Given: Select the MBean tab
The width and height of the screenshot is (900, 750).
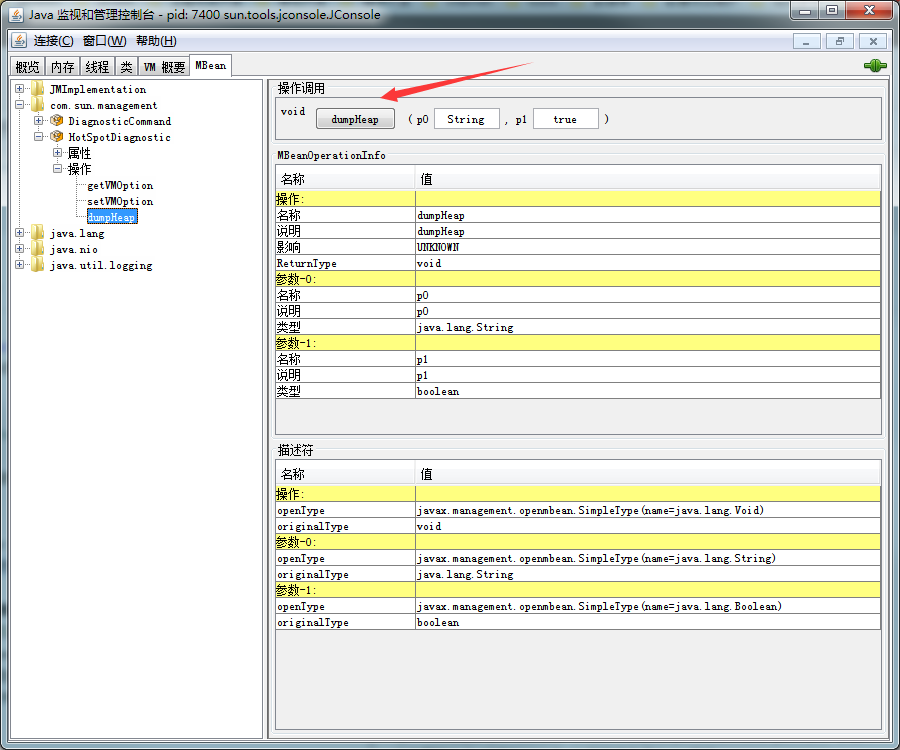Looking at the screenshot, I should pos(211,65).
